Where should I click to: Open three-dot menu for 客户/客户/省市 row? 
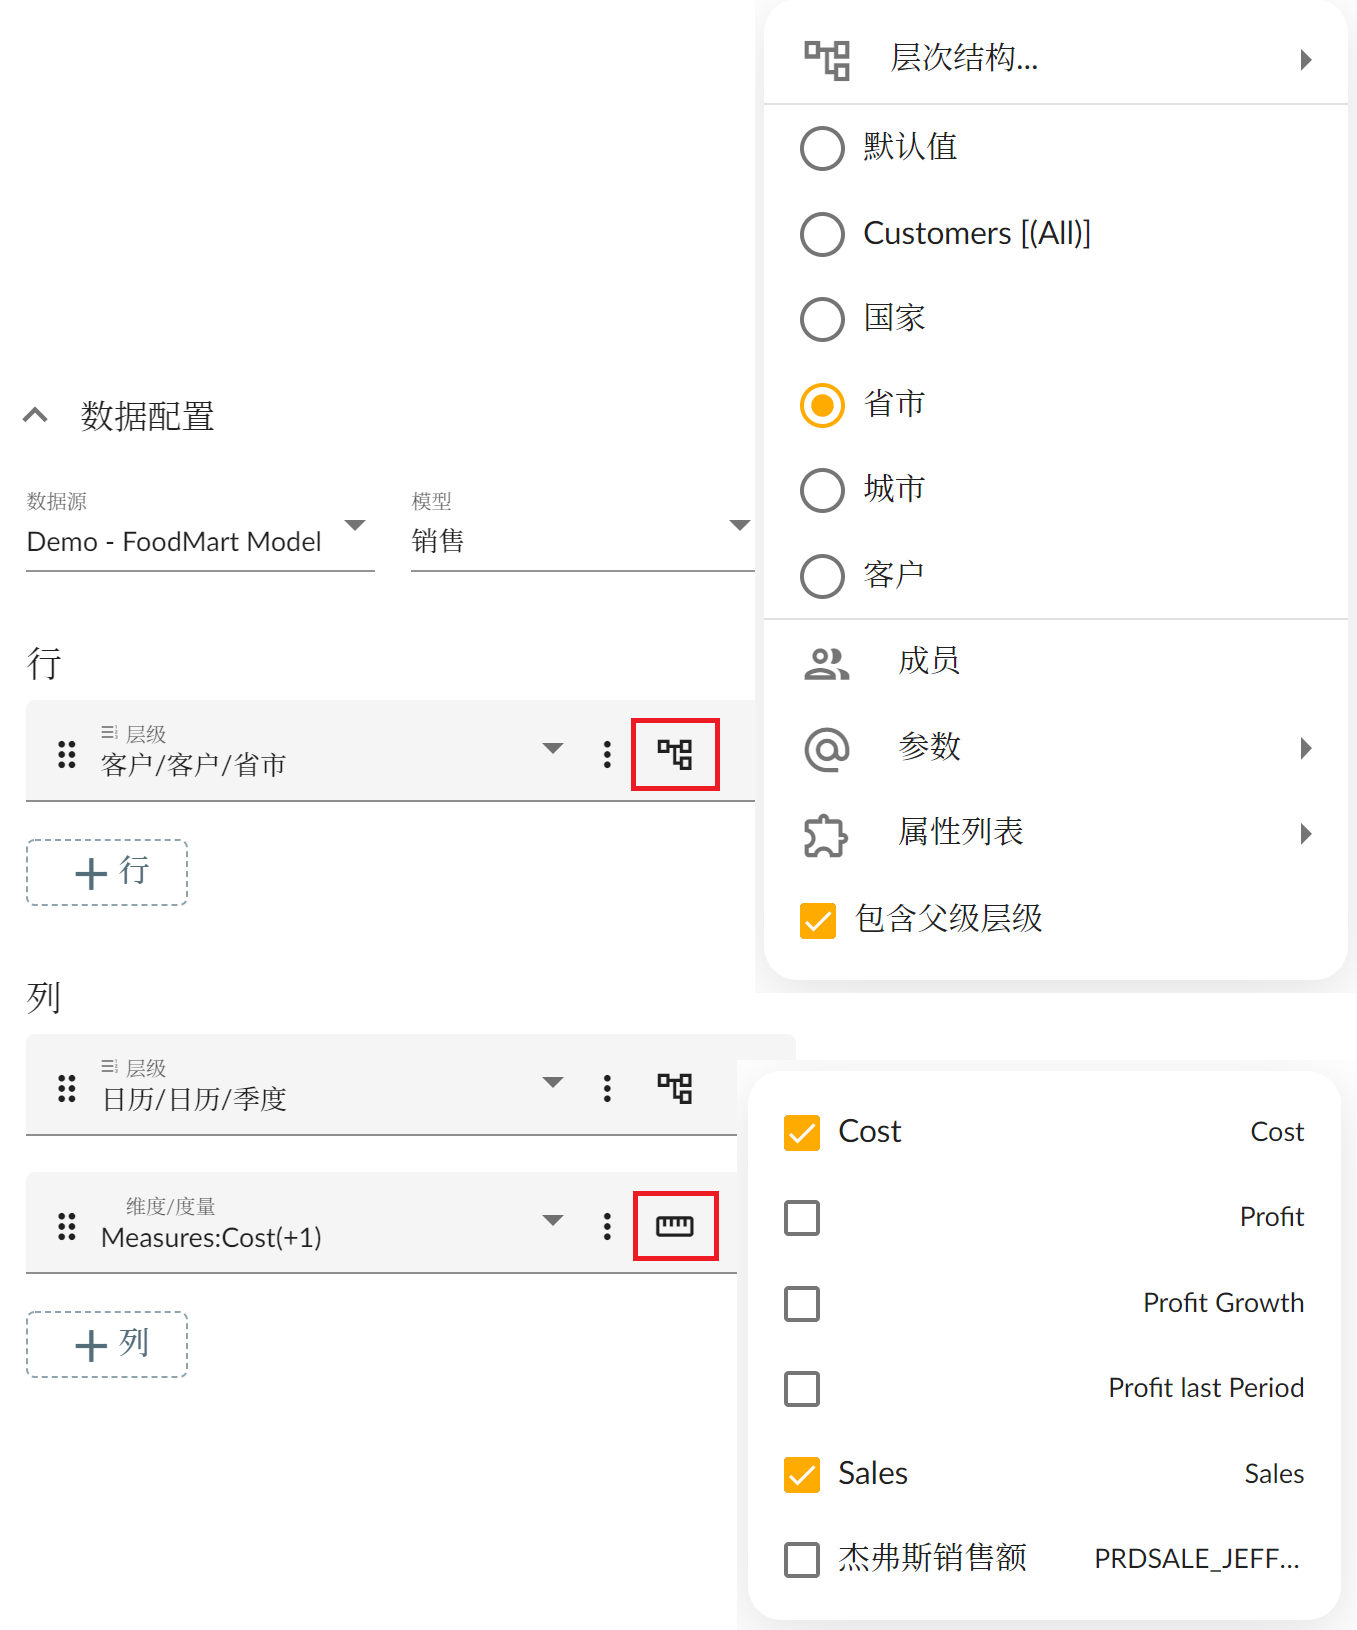click(607, 754)
